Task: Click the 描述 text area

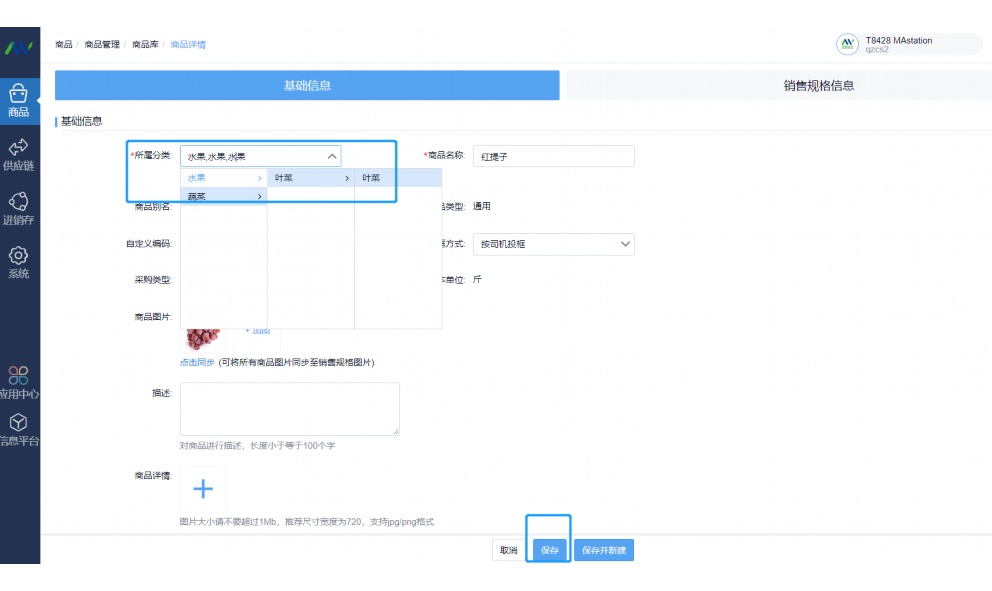Action: (x=290, y=409)
